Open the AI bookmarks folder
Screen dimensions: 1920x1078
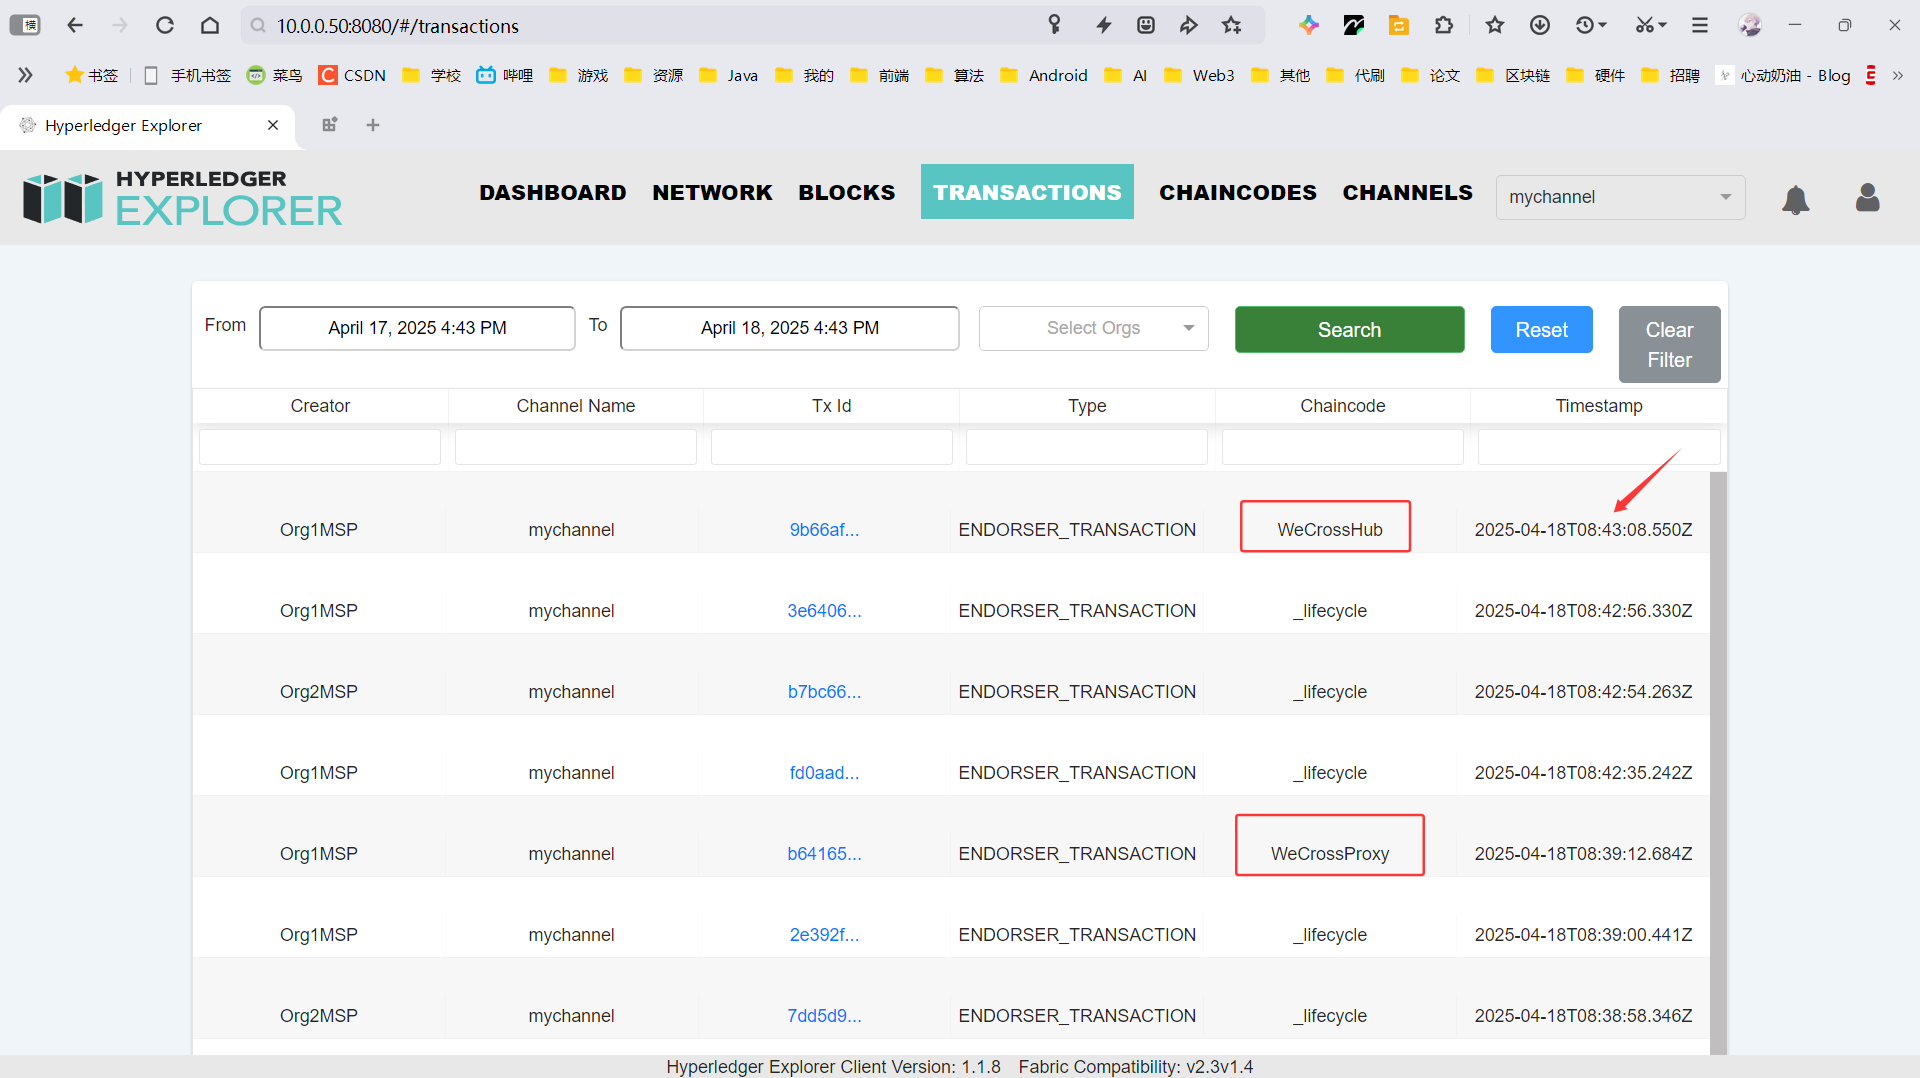[x=1126, y=75]
